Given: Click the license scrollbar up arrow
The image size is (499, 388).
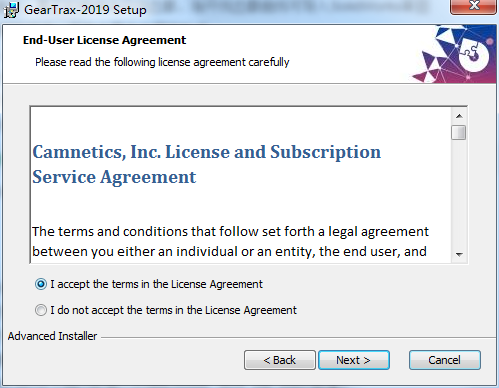Looking at the screenshot, I should pyautogui.click(x=459, y=116).
